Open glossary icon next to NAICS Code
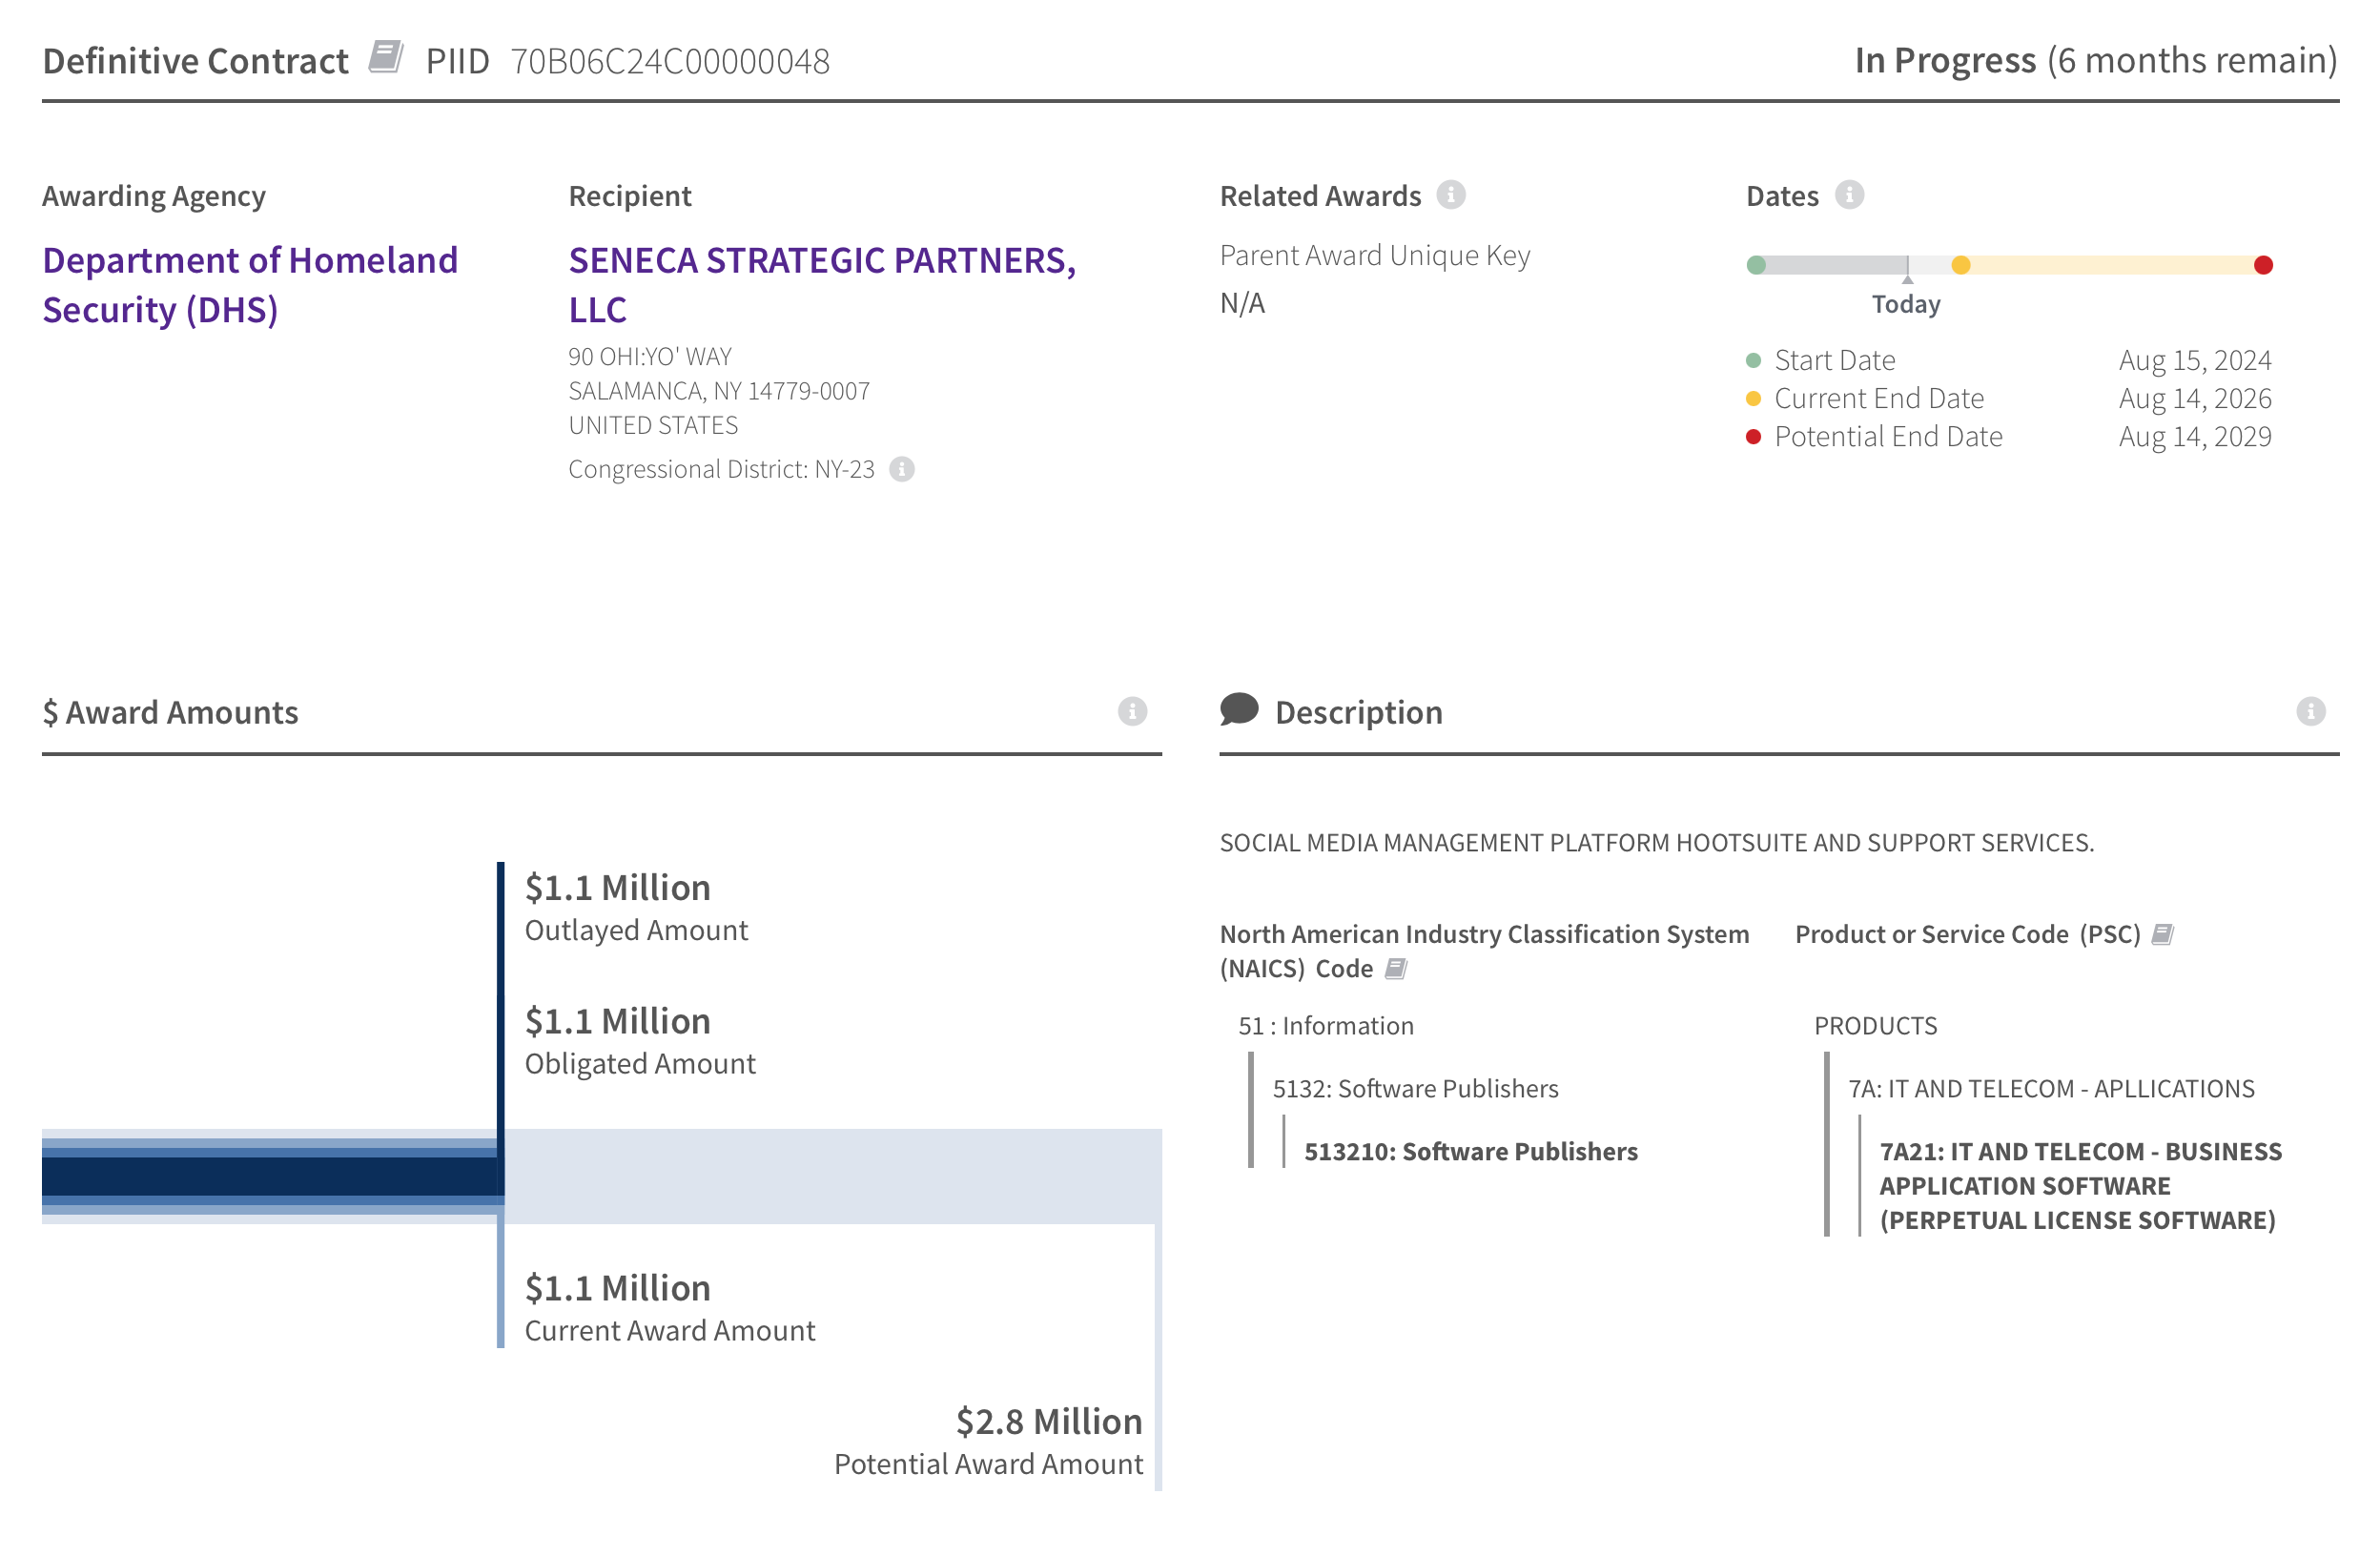The height and width of the screenshot is (1556, 2380). tap(1395, 968)
